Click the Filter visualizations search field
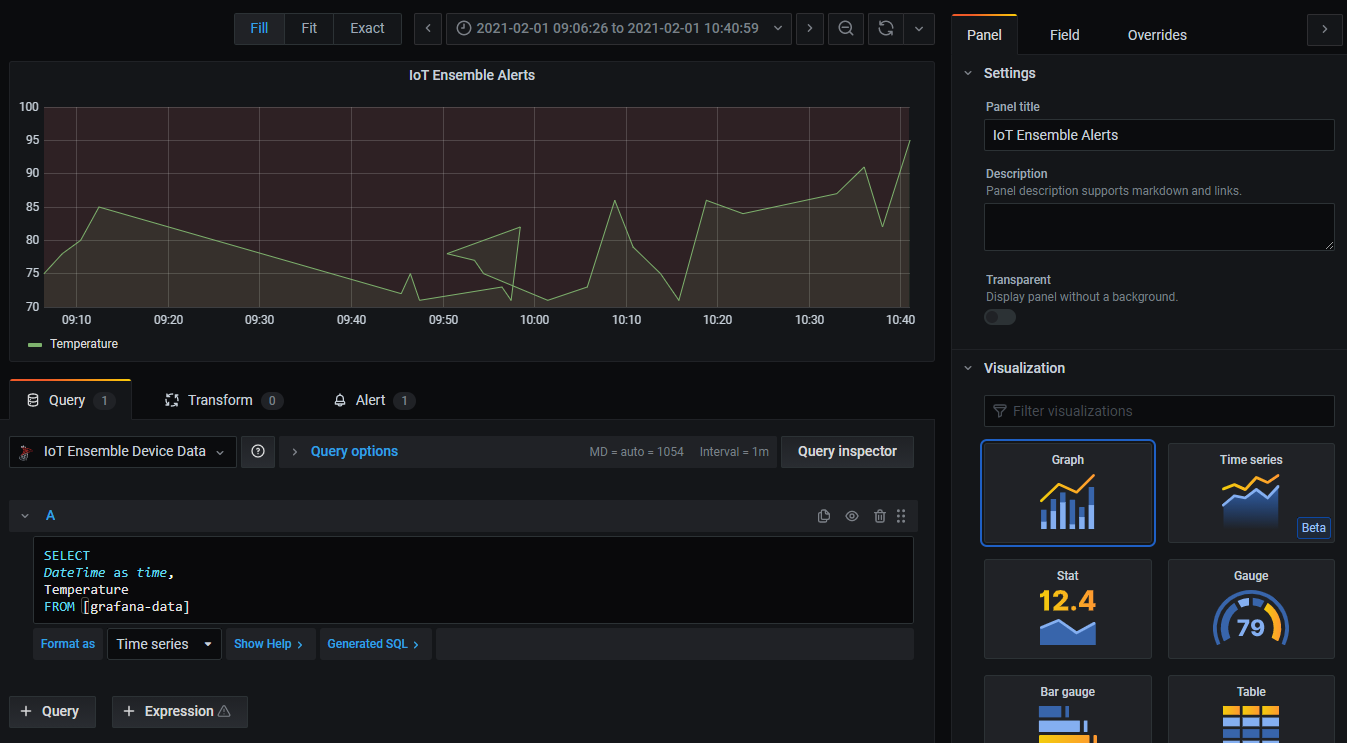This screenshot has width=1347, height=743. (1159, 411)
